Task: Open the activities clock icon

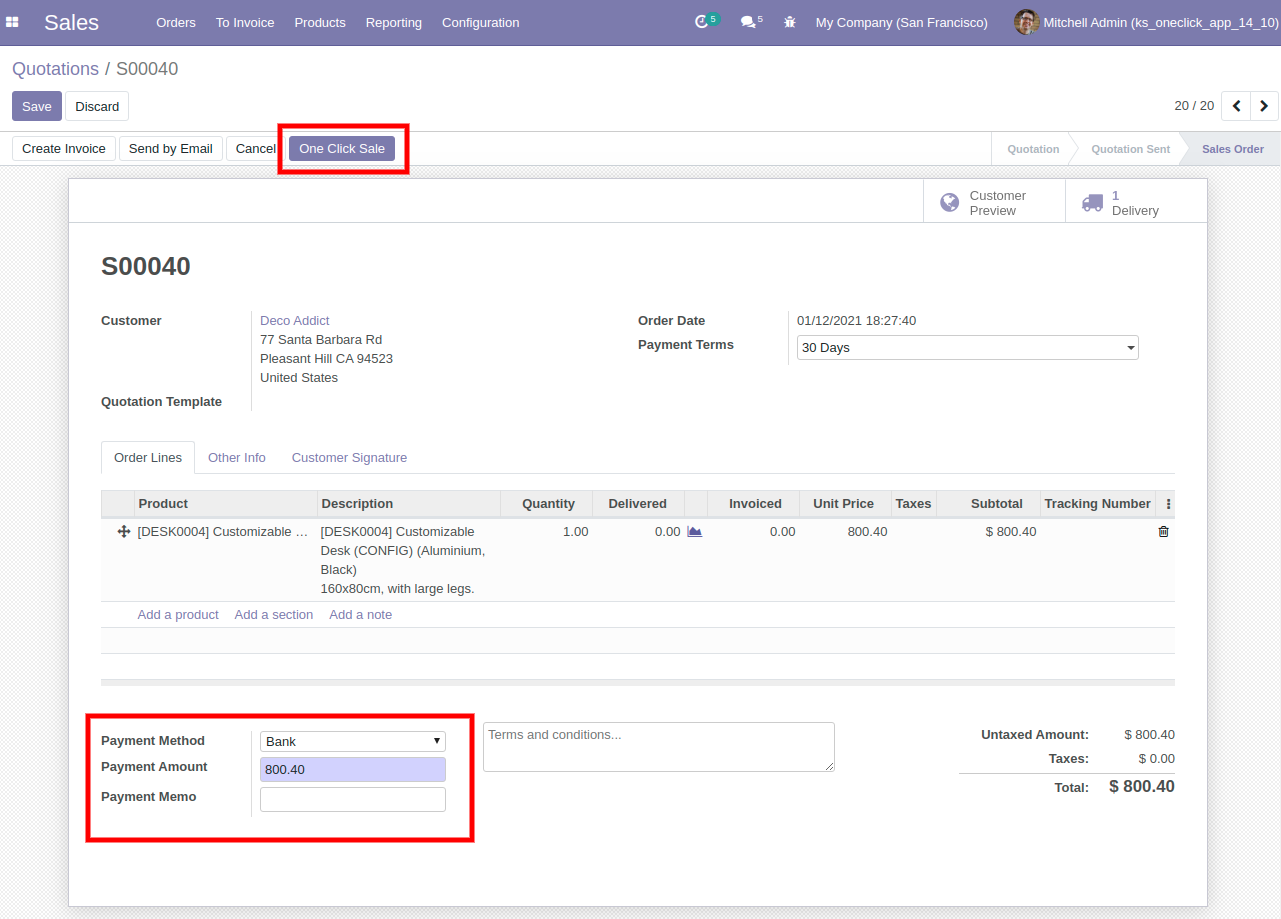Action: pyautogui.click(x=702, y=22)
